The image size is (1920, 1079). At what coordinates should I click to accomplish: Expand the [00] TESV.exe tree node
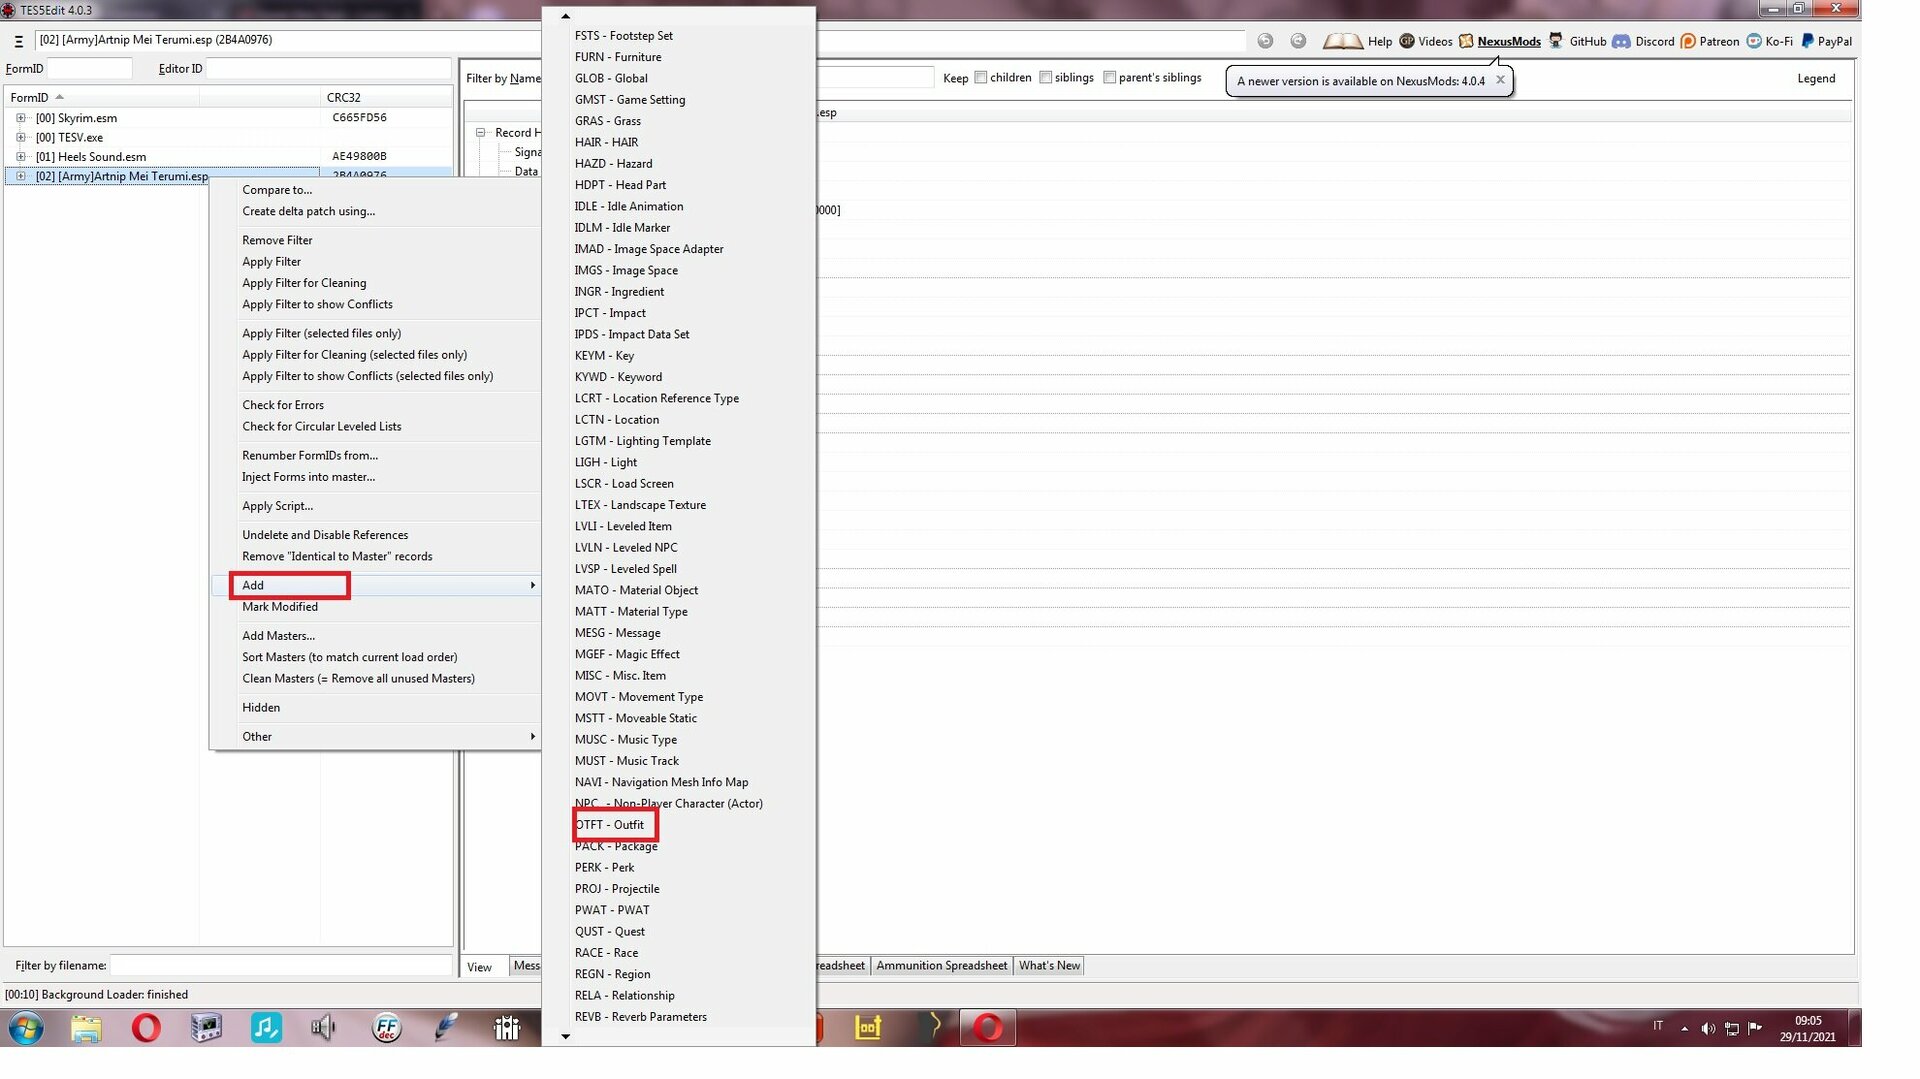click(x=21, y=138)
